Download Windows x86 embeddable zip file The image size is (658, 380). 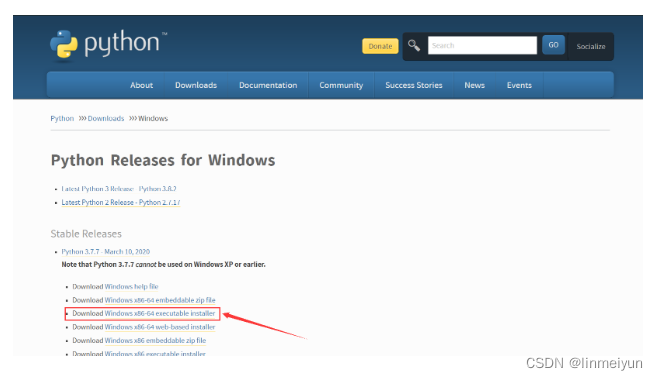155,340
